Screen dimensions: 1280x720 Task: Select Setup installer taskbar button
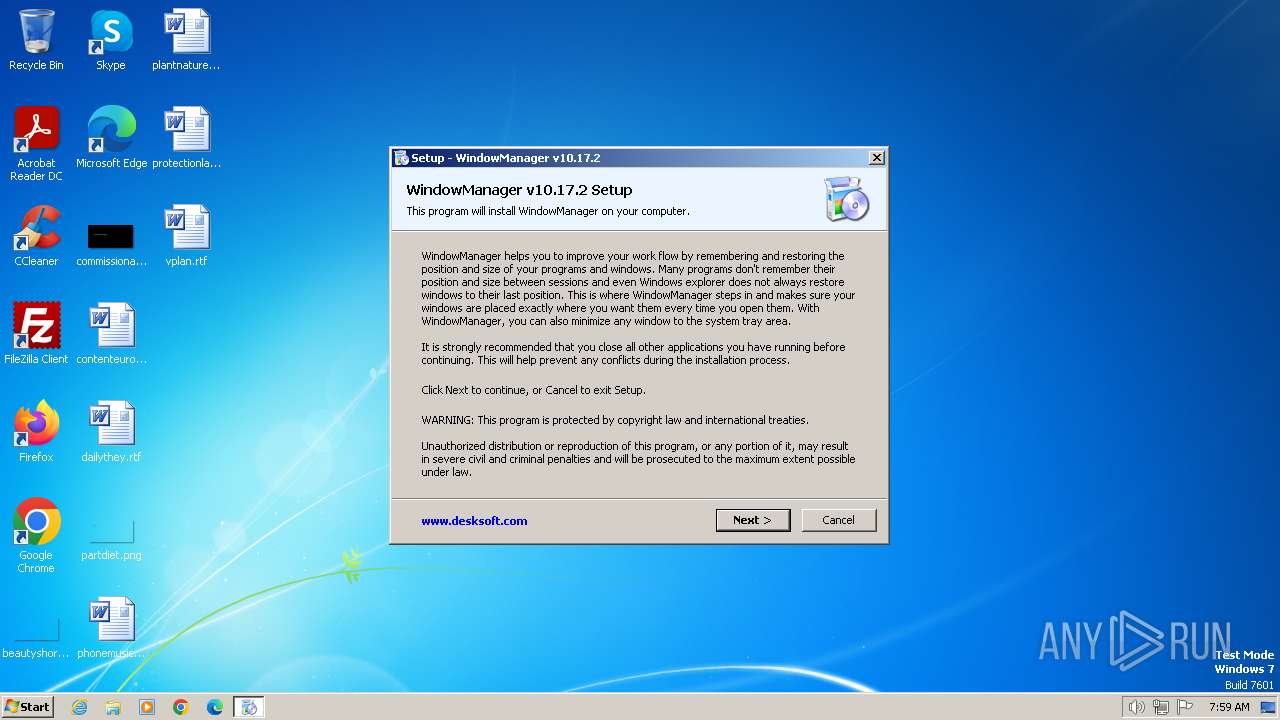[249, 707]
